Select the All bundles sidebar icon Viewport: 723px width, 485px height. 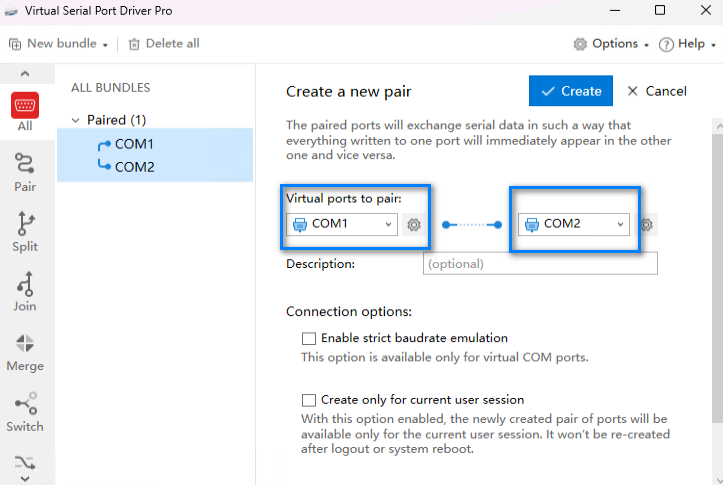[x=25, y=112]
